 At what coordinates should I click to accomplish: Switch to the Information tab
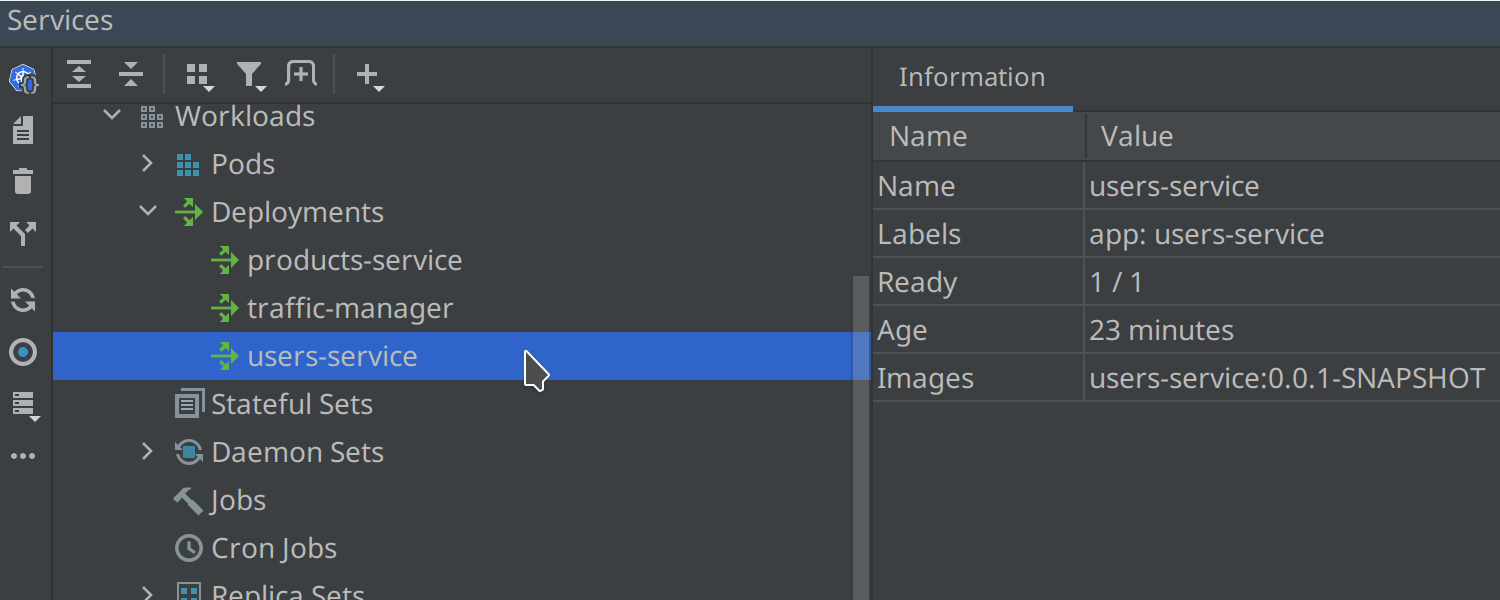tap(972, 77)
